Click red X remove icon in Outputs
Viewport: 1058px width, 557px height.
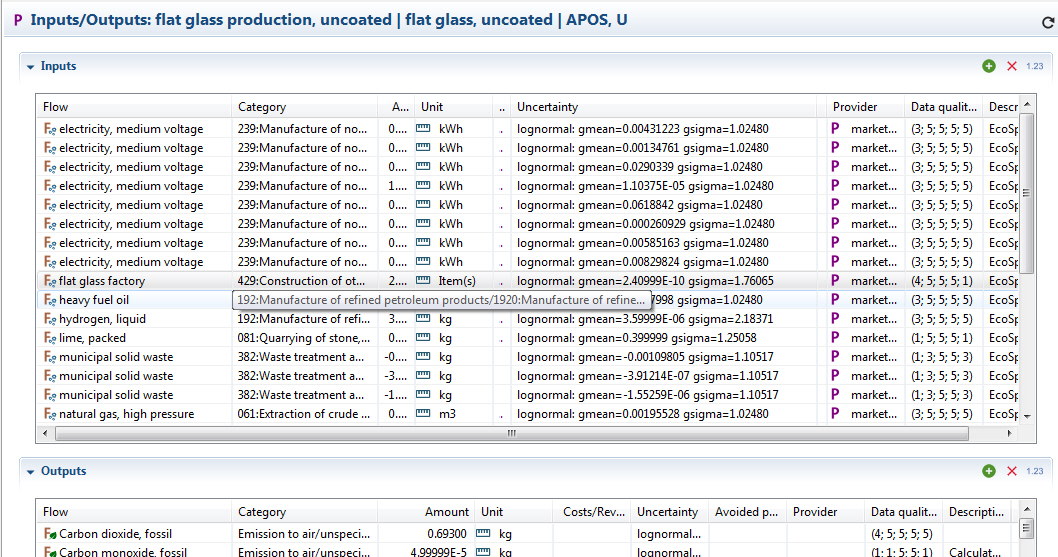tap(1012, 471)
